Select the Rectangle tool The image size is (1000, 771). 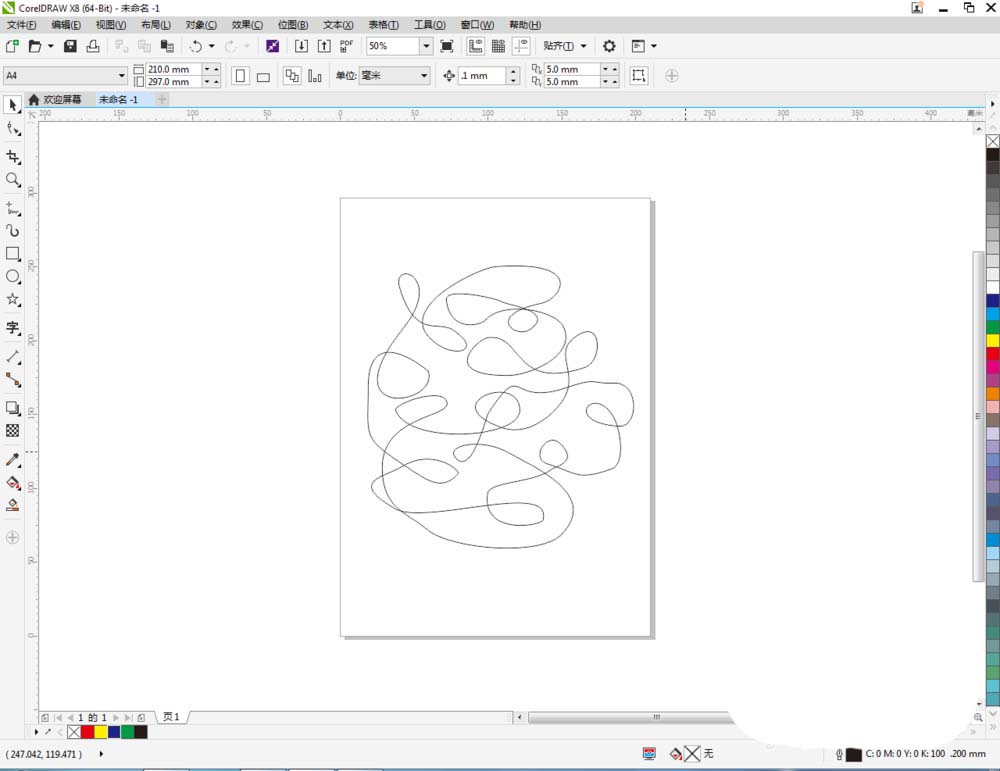12,254
